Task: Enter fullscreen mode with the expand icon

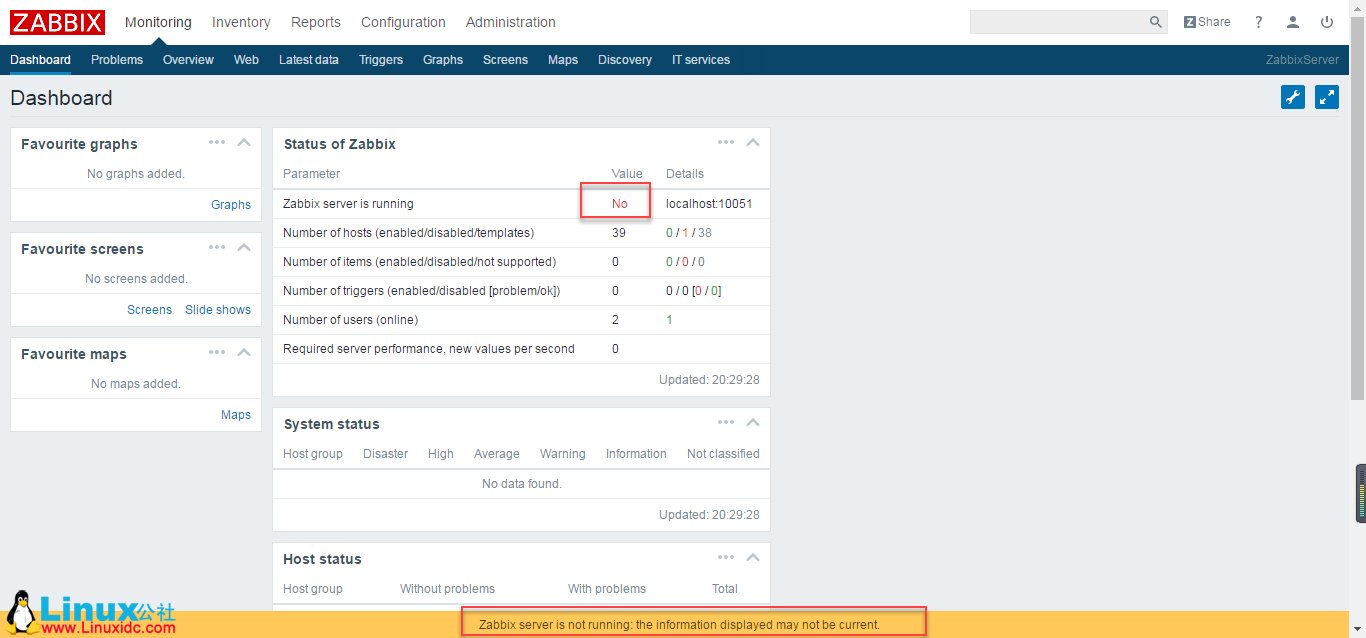Action: 1326,97
